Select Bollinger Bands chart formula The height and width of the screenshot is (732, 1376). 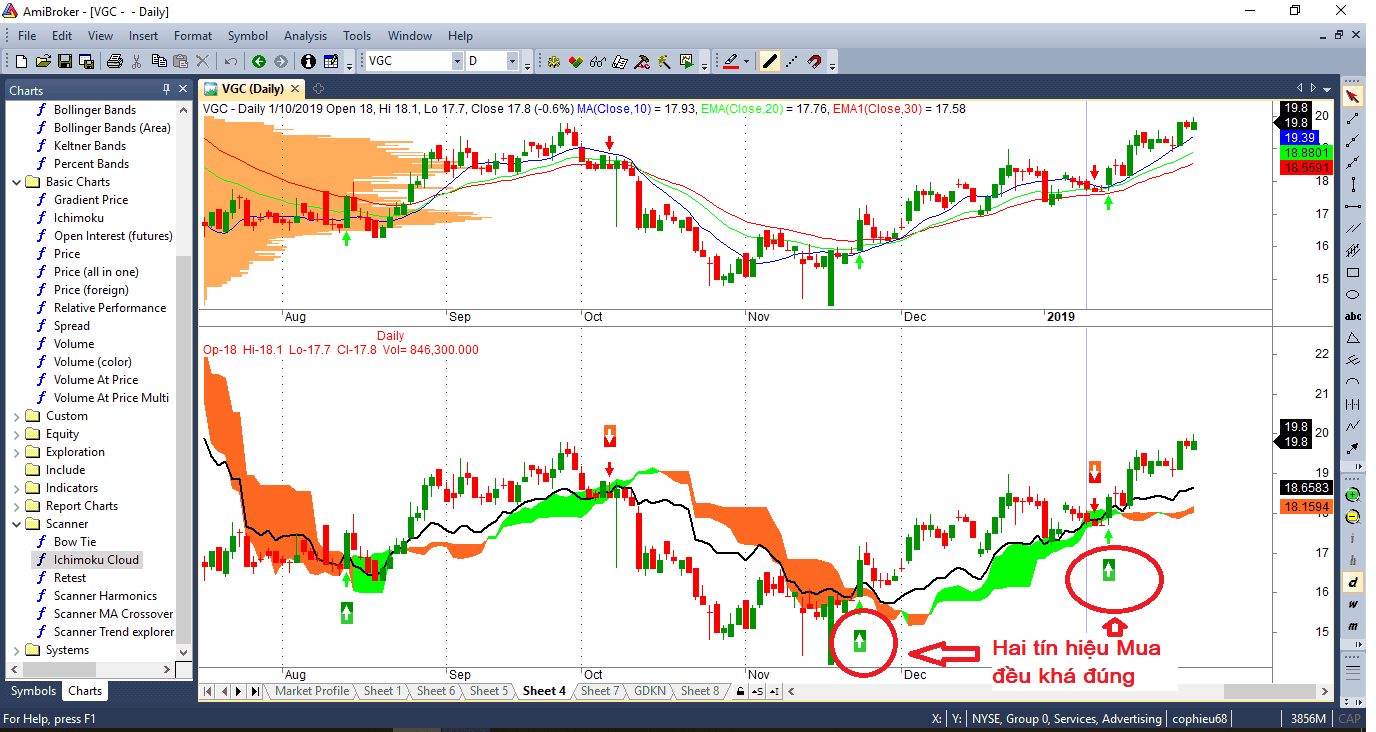[x=94, y=110]
